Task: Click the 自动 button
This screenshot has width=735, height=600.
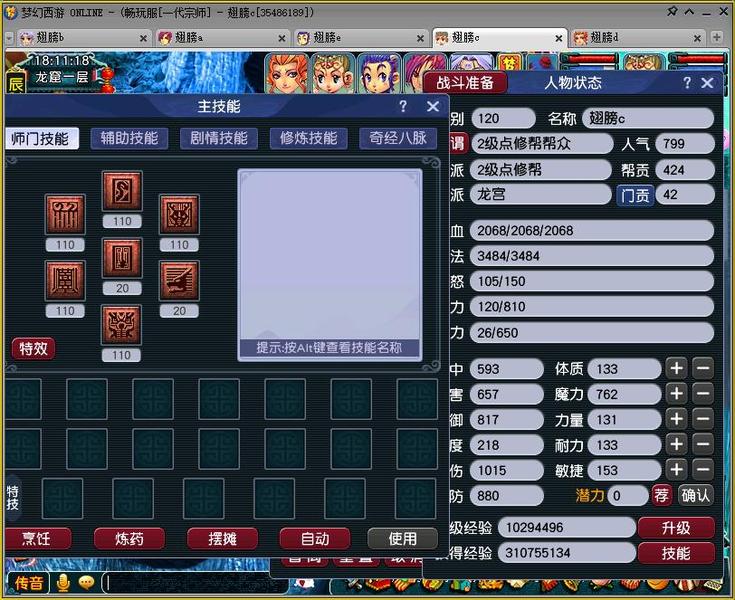Action: point(315,539)
